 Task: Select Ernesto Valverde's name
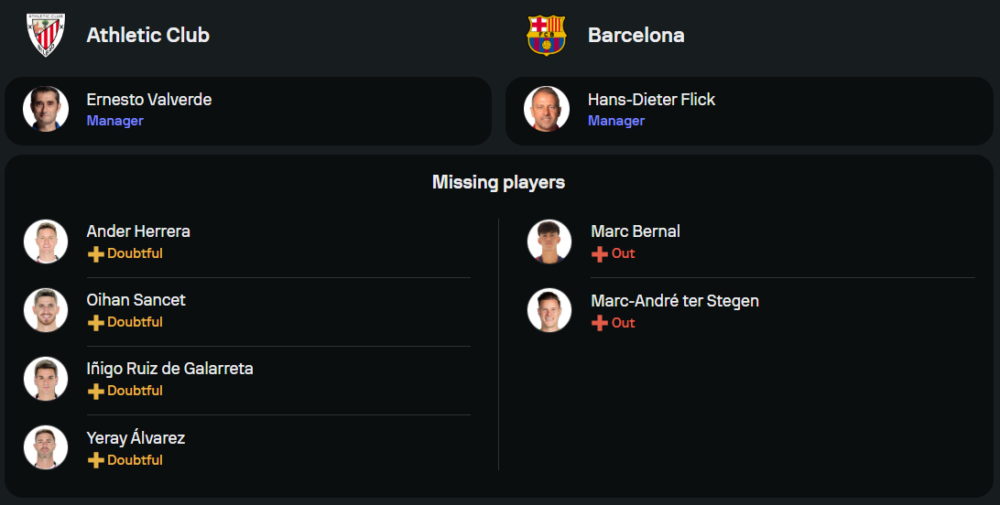pos(149,100)
